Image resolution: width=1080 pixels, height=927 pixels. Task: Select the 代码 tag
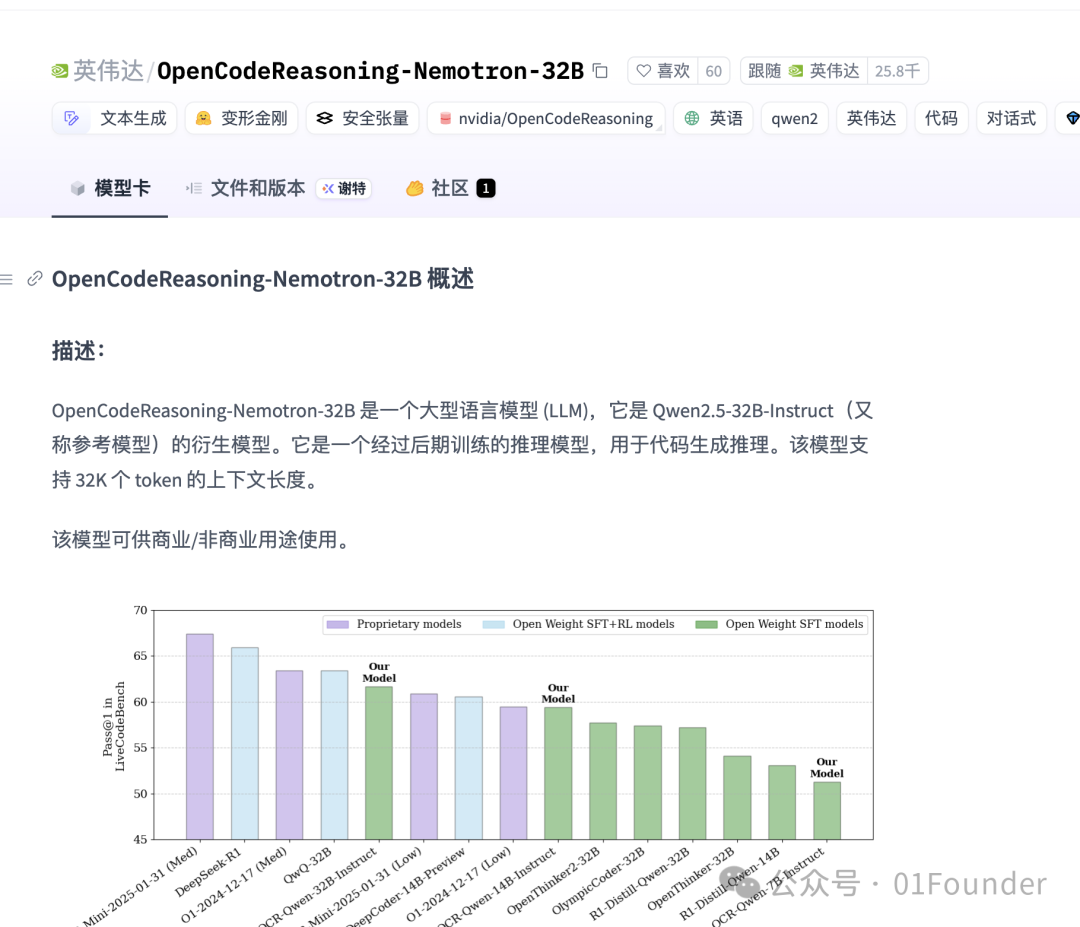[x=942, y=118]
